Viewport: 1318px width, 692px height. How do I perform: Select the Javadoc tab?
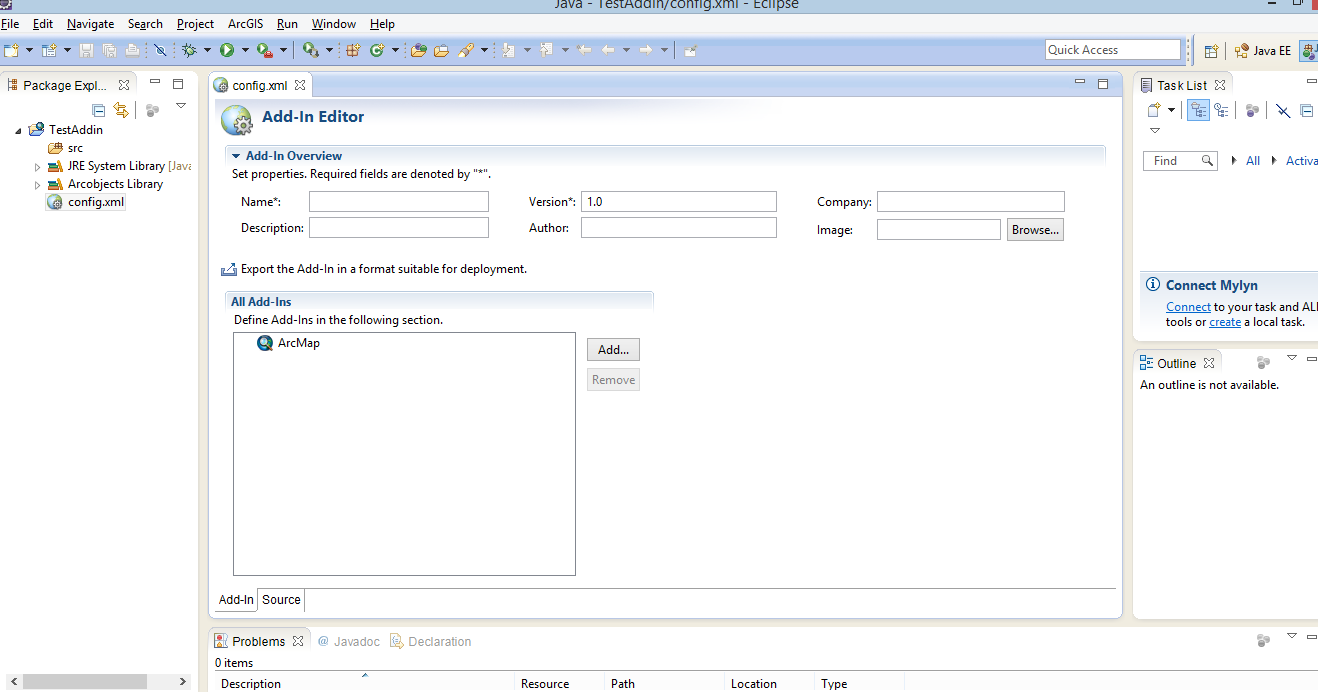pos(348,641)
